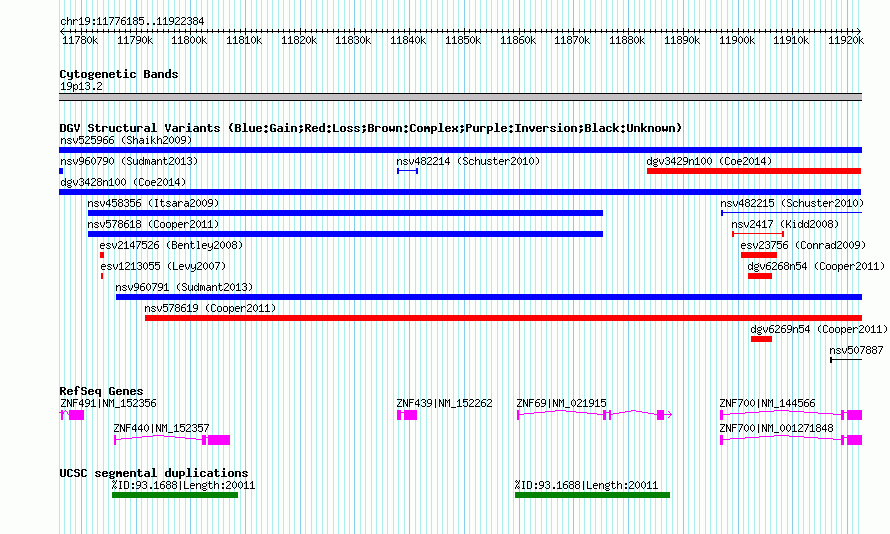Click the esv2147526 small red loss marker
The width and height of the screenshot is (890, 534).
pyautogui.click(x=102, y=255)
